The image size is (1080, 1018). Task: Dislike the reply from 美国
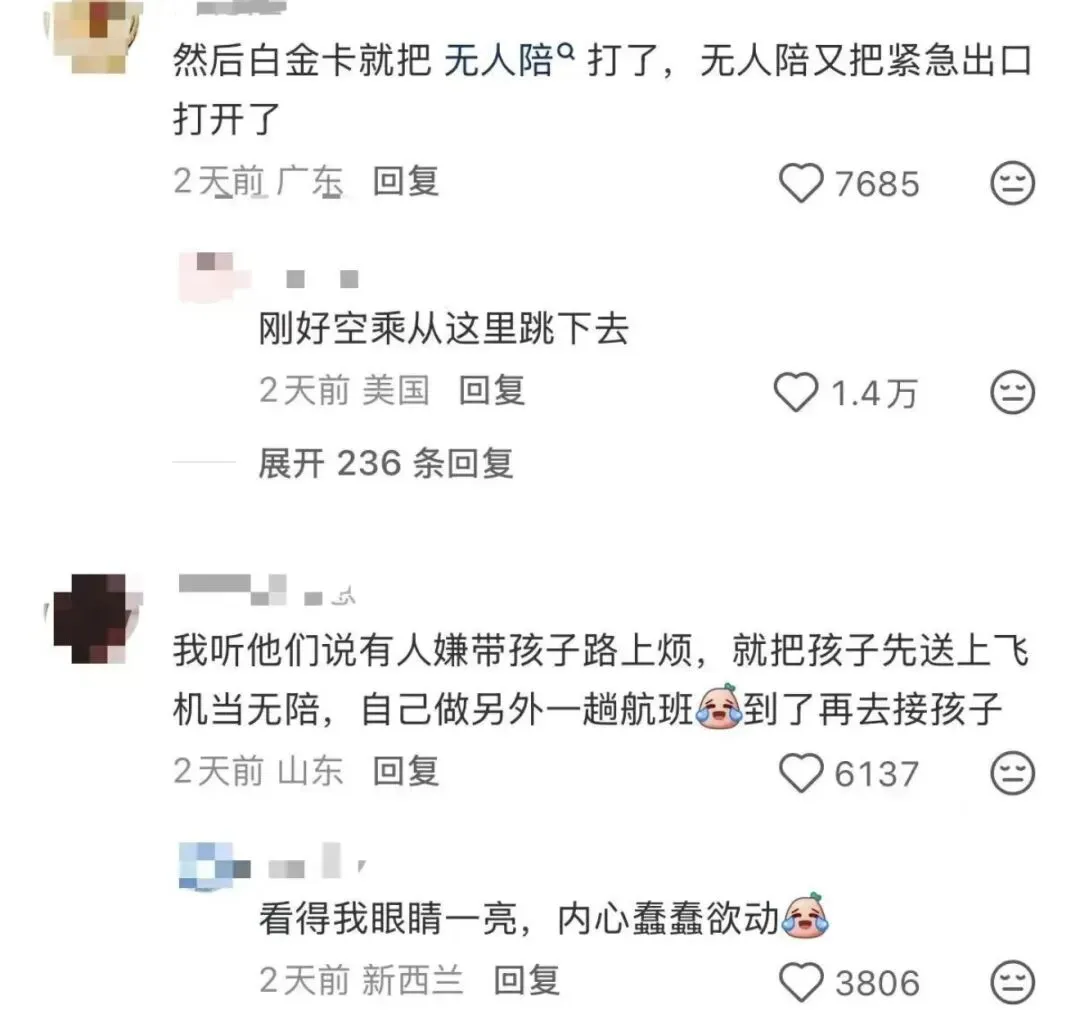coord(1012,392)
